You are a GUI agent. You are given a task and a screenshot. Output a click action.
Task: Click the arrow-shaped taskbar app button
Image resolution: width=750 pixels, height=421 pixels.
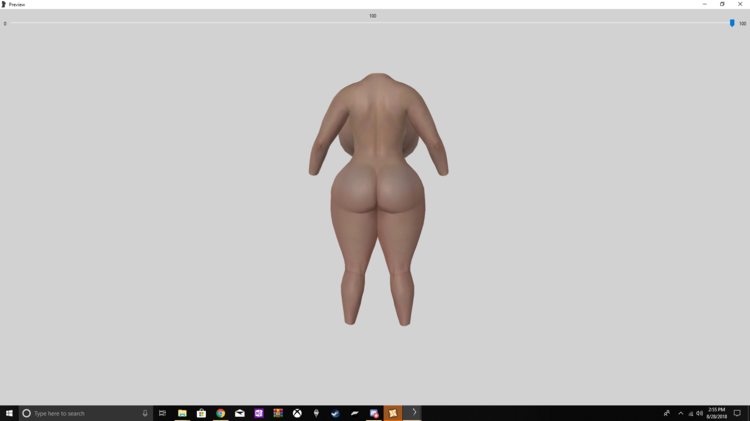412,413
